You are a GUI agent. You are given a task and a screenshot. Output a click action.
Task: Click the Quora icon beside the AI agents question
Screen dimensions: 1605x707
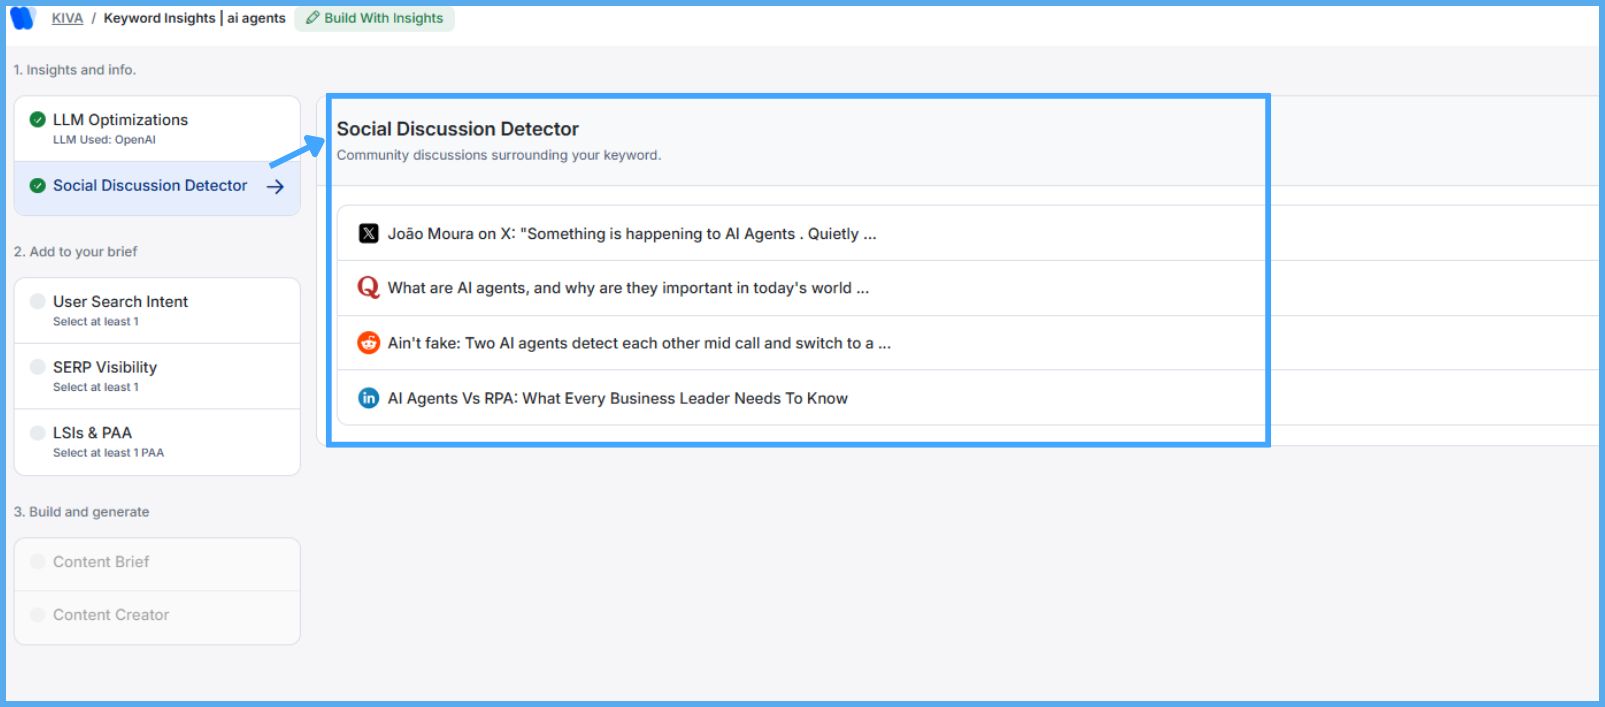coord(368,288)
